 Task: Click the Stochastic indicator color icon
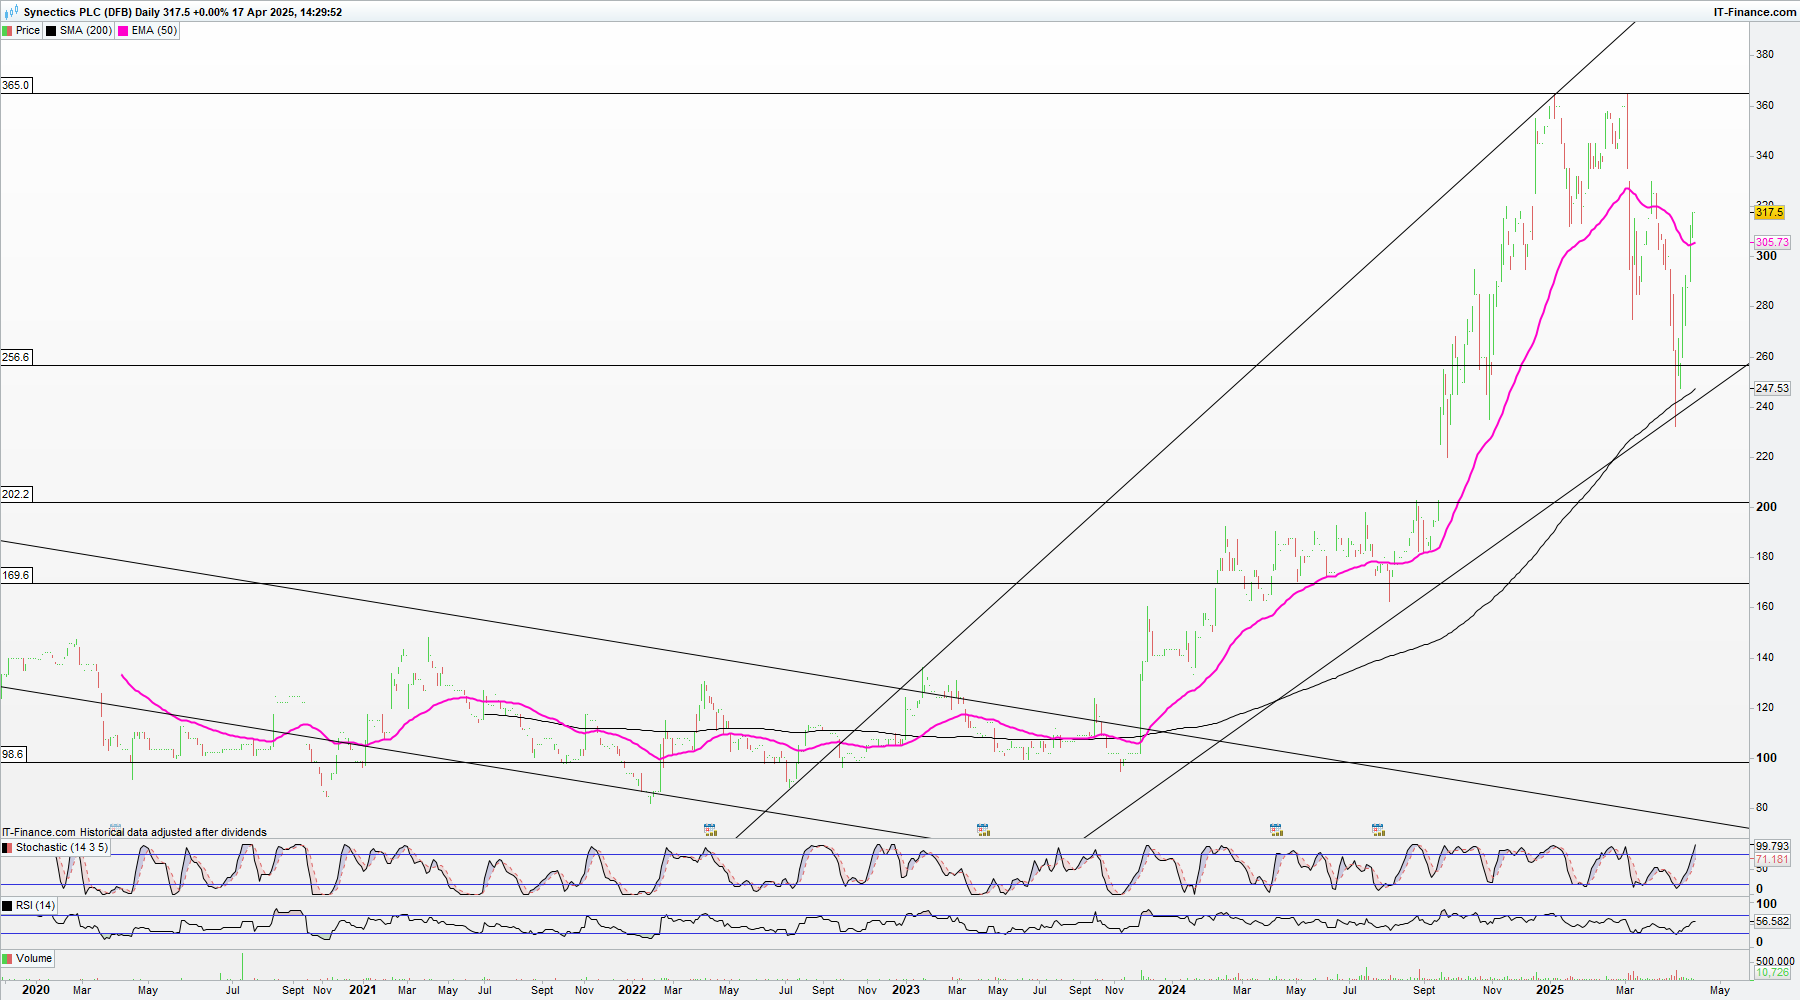click(x=8, y=848)
